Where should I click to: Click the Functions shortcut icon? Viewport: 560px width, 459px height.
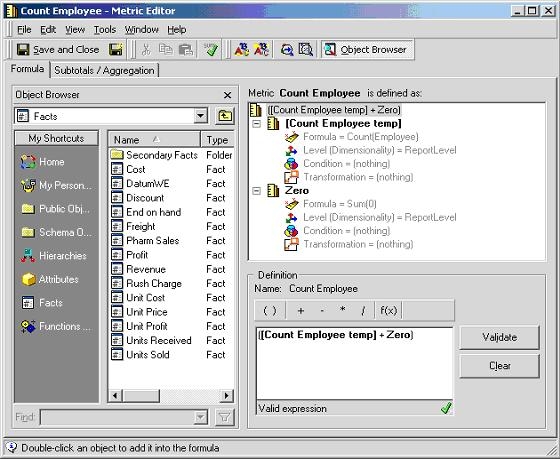(x=28, y=326)
